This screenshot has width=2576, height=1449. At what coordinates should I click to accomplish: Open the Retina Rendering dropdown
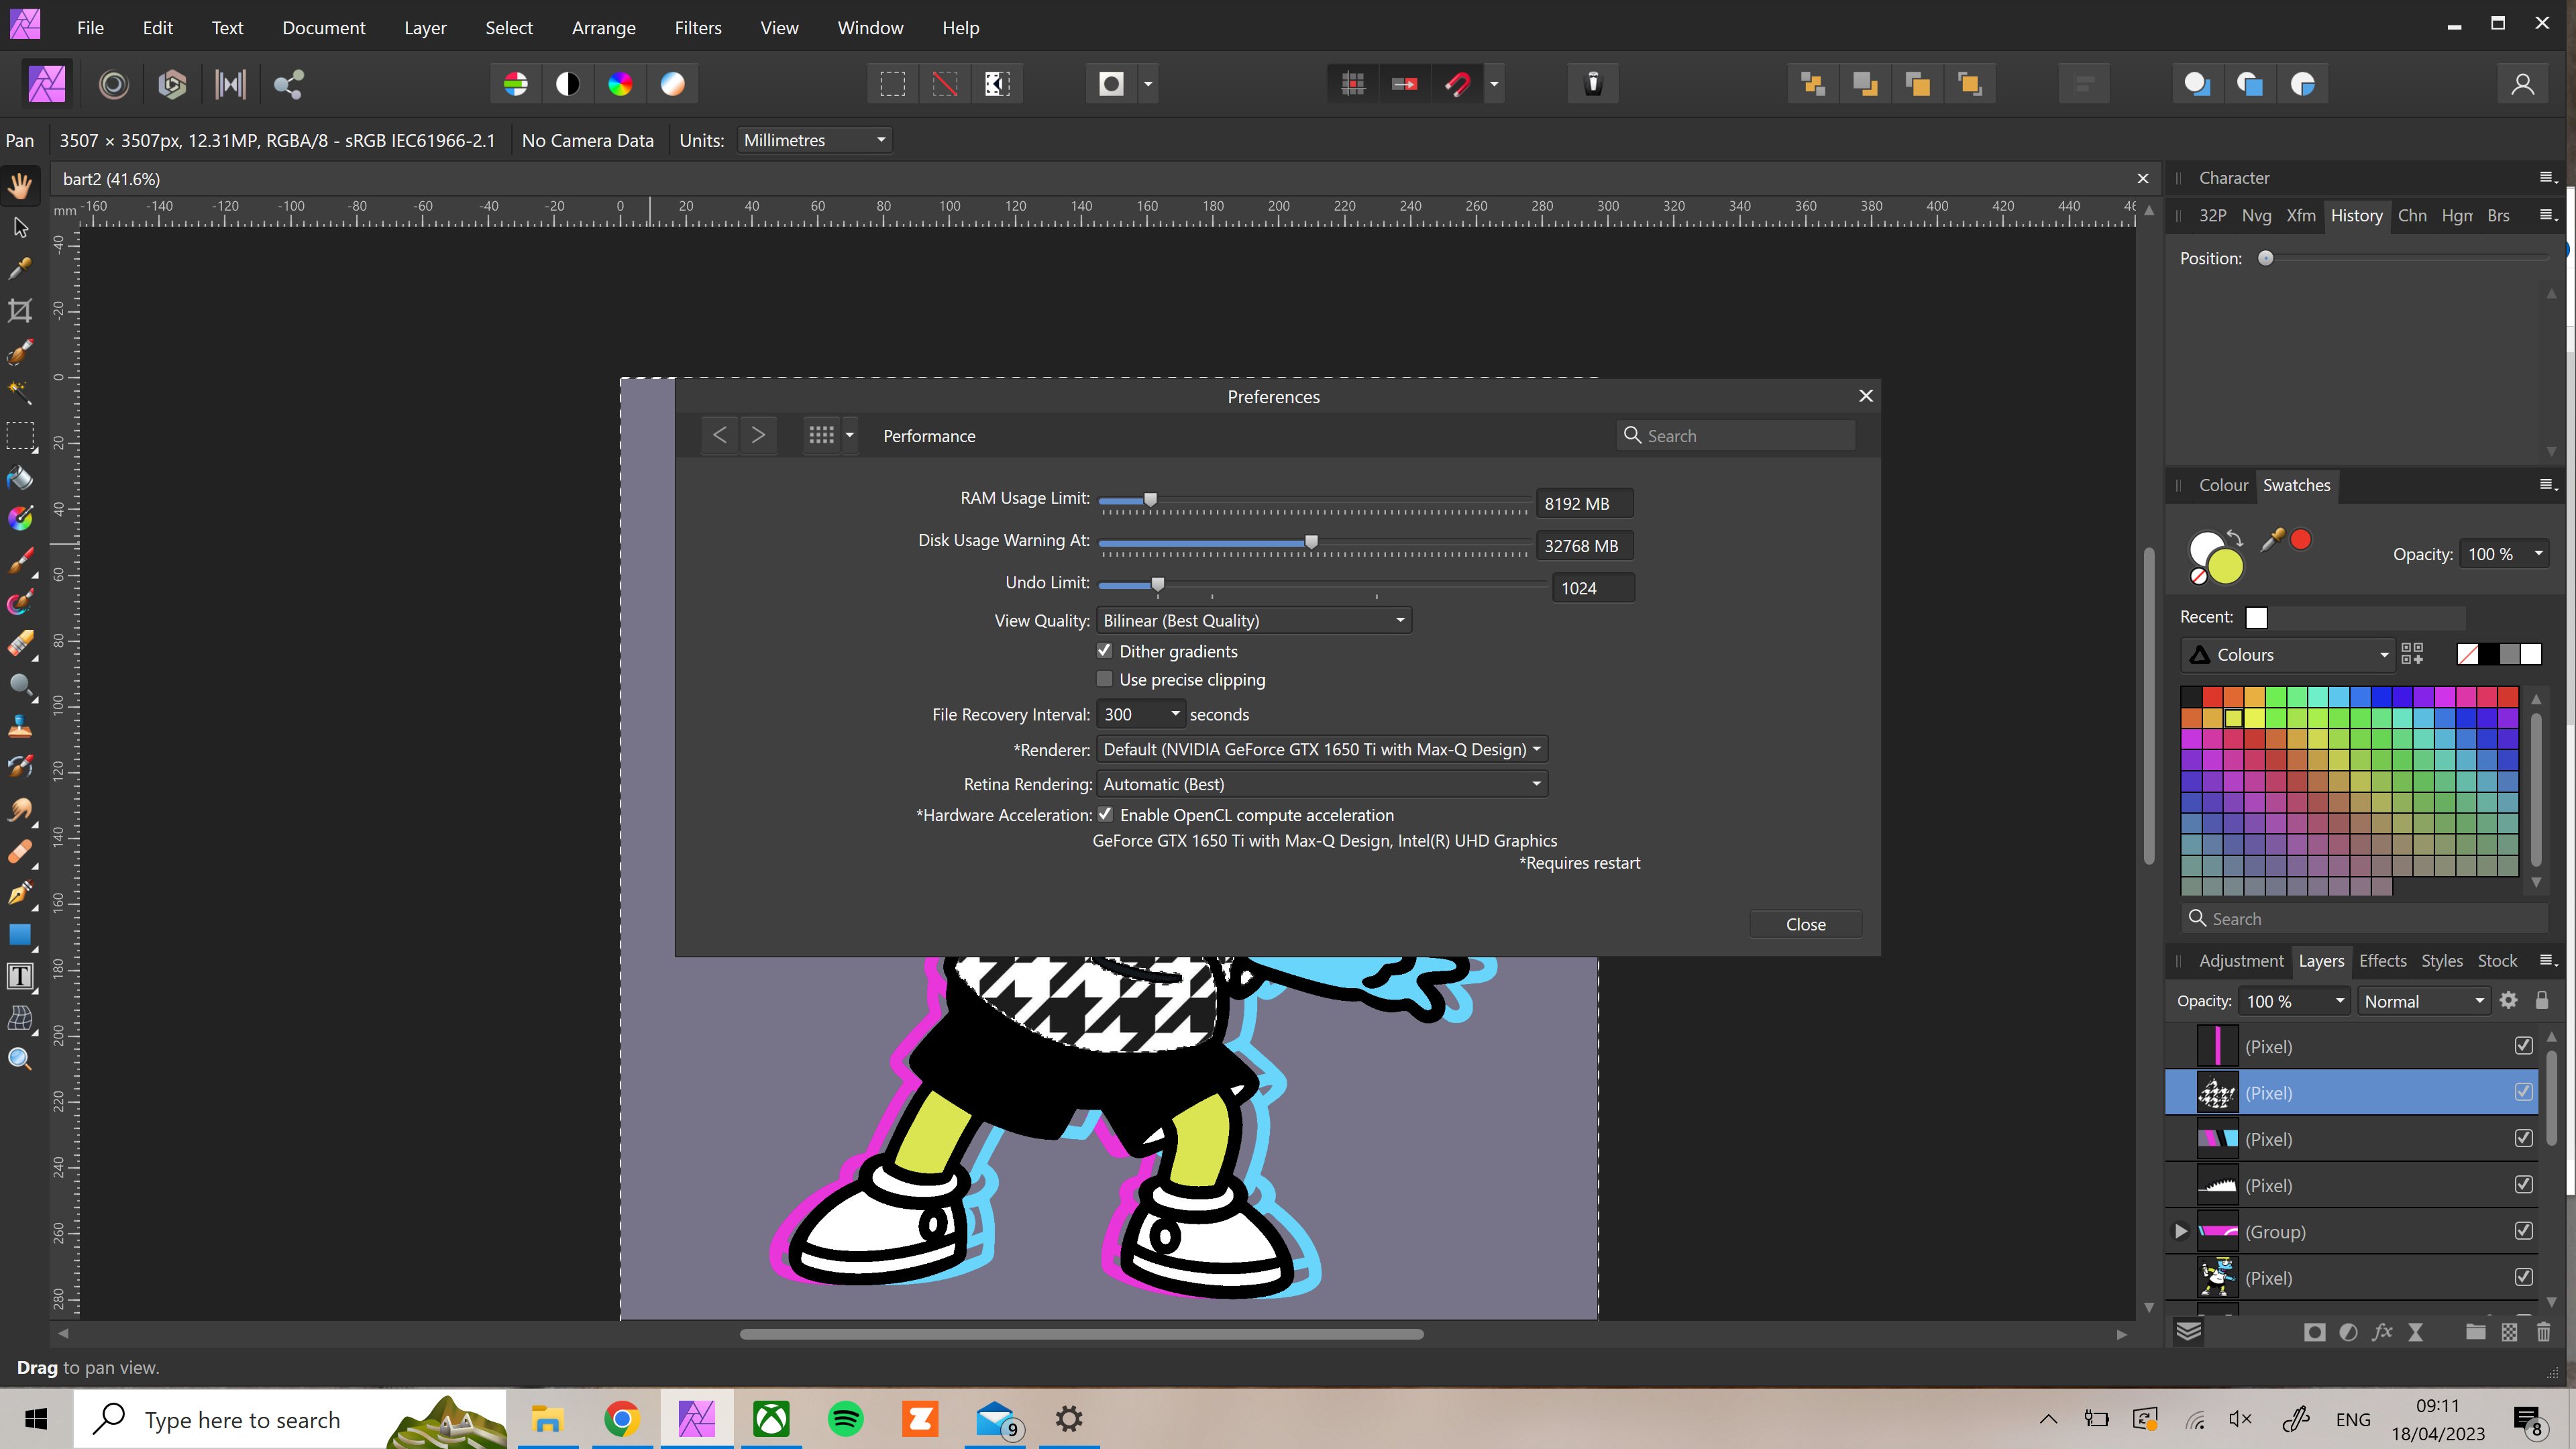(x=1322, y=784)
